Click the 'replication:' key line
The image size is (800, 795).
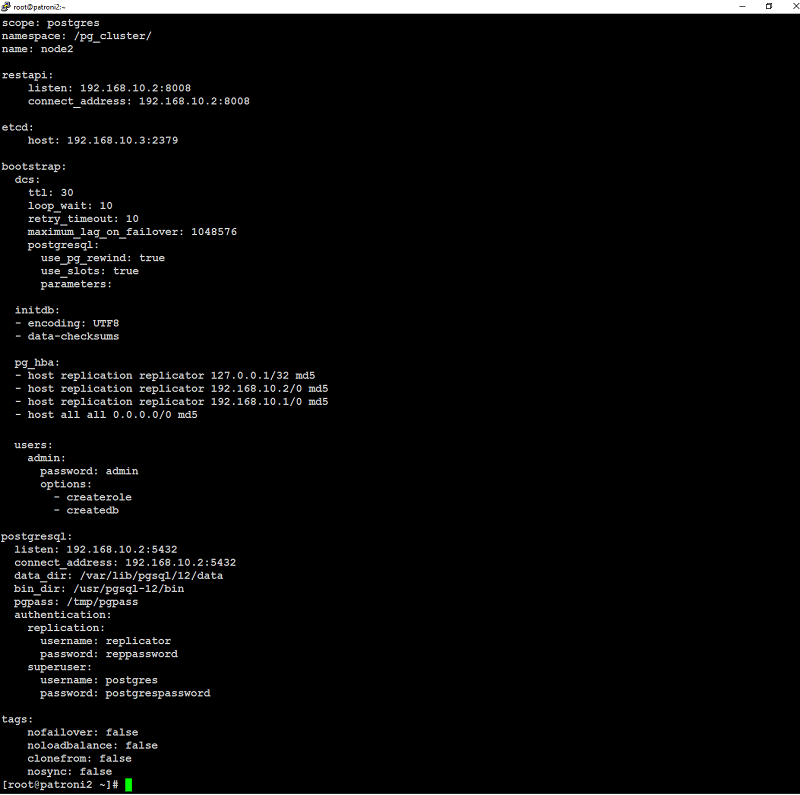tap(66, 628)
